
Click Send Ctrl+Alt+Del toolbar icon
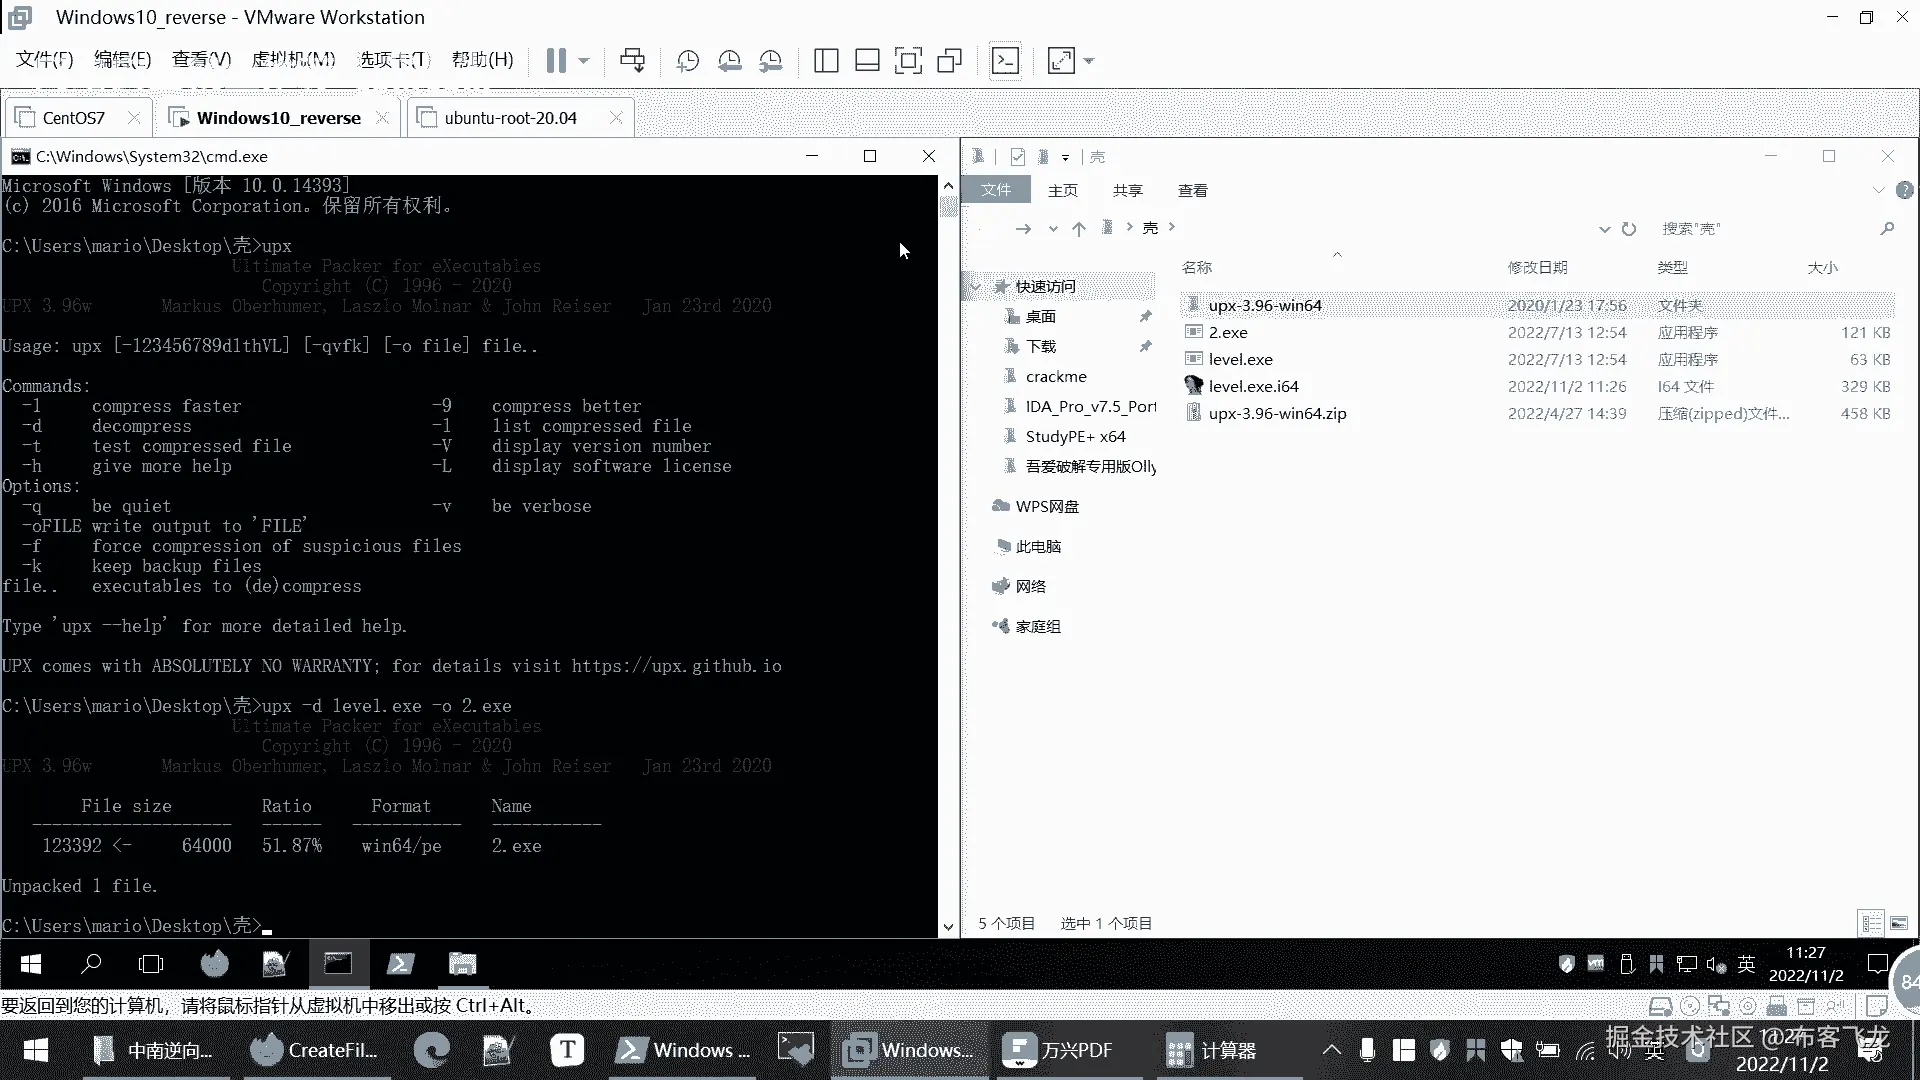tap(632, 61)
